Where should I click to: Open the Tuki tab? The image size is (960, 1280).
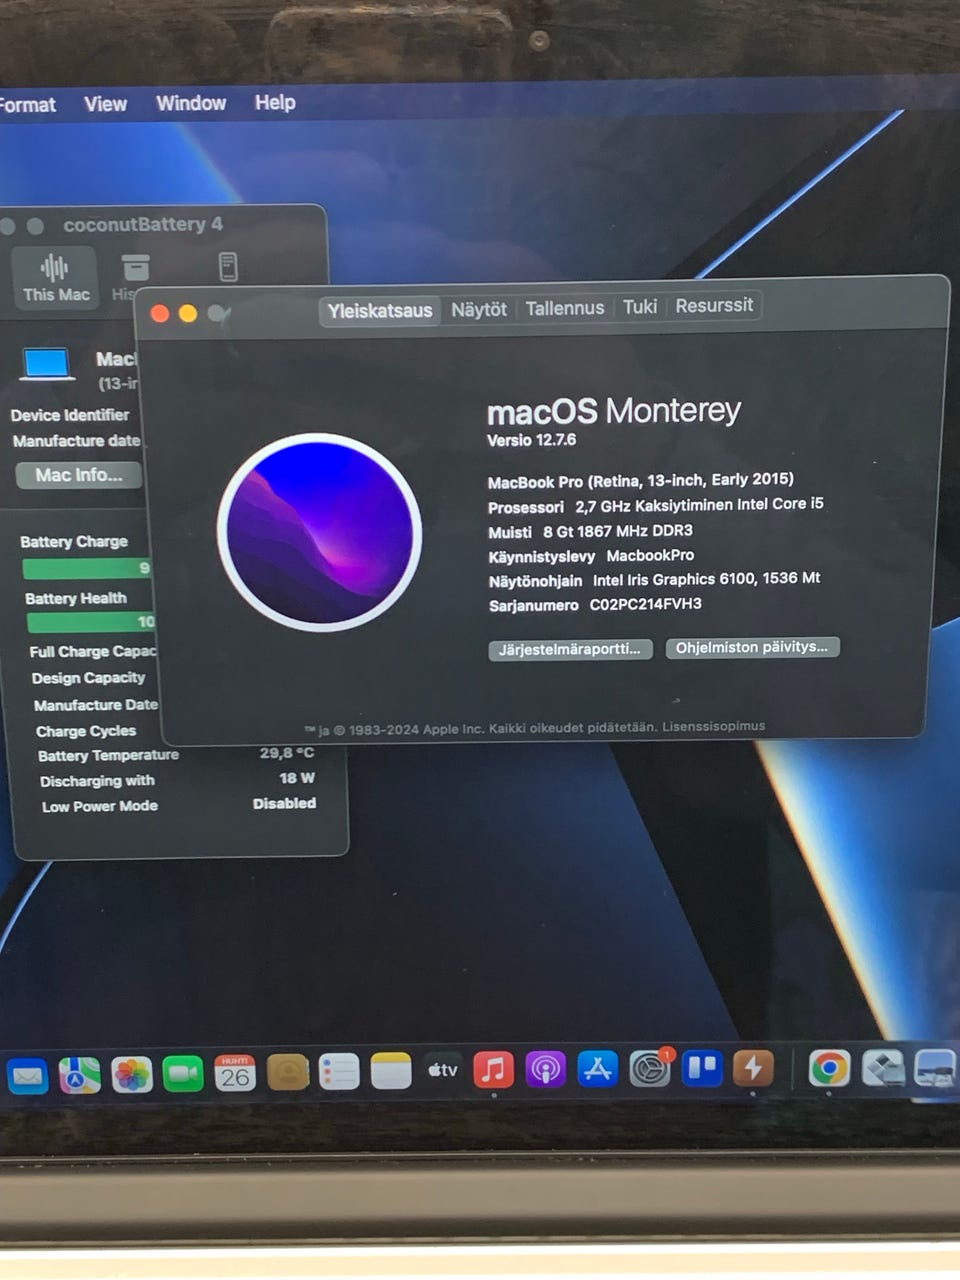(640, 306)
